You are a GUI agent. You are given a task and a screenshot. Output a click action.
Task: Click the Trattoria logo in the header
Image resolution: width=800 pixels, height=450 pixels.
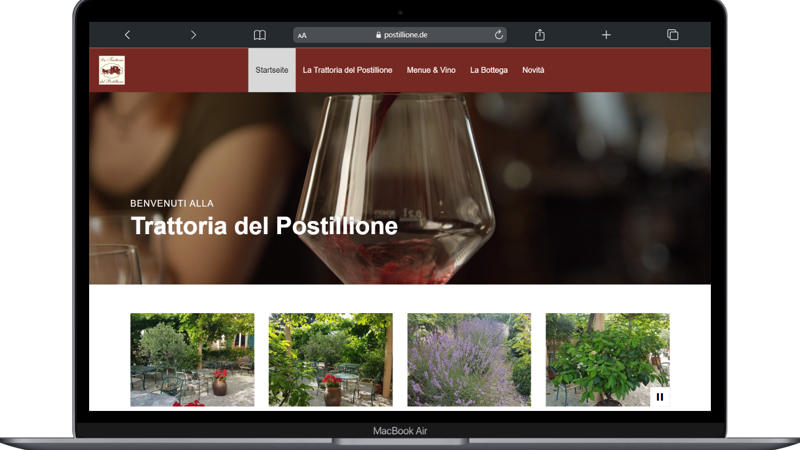pos(112,70)
